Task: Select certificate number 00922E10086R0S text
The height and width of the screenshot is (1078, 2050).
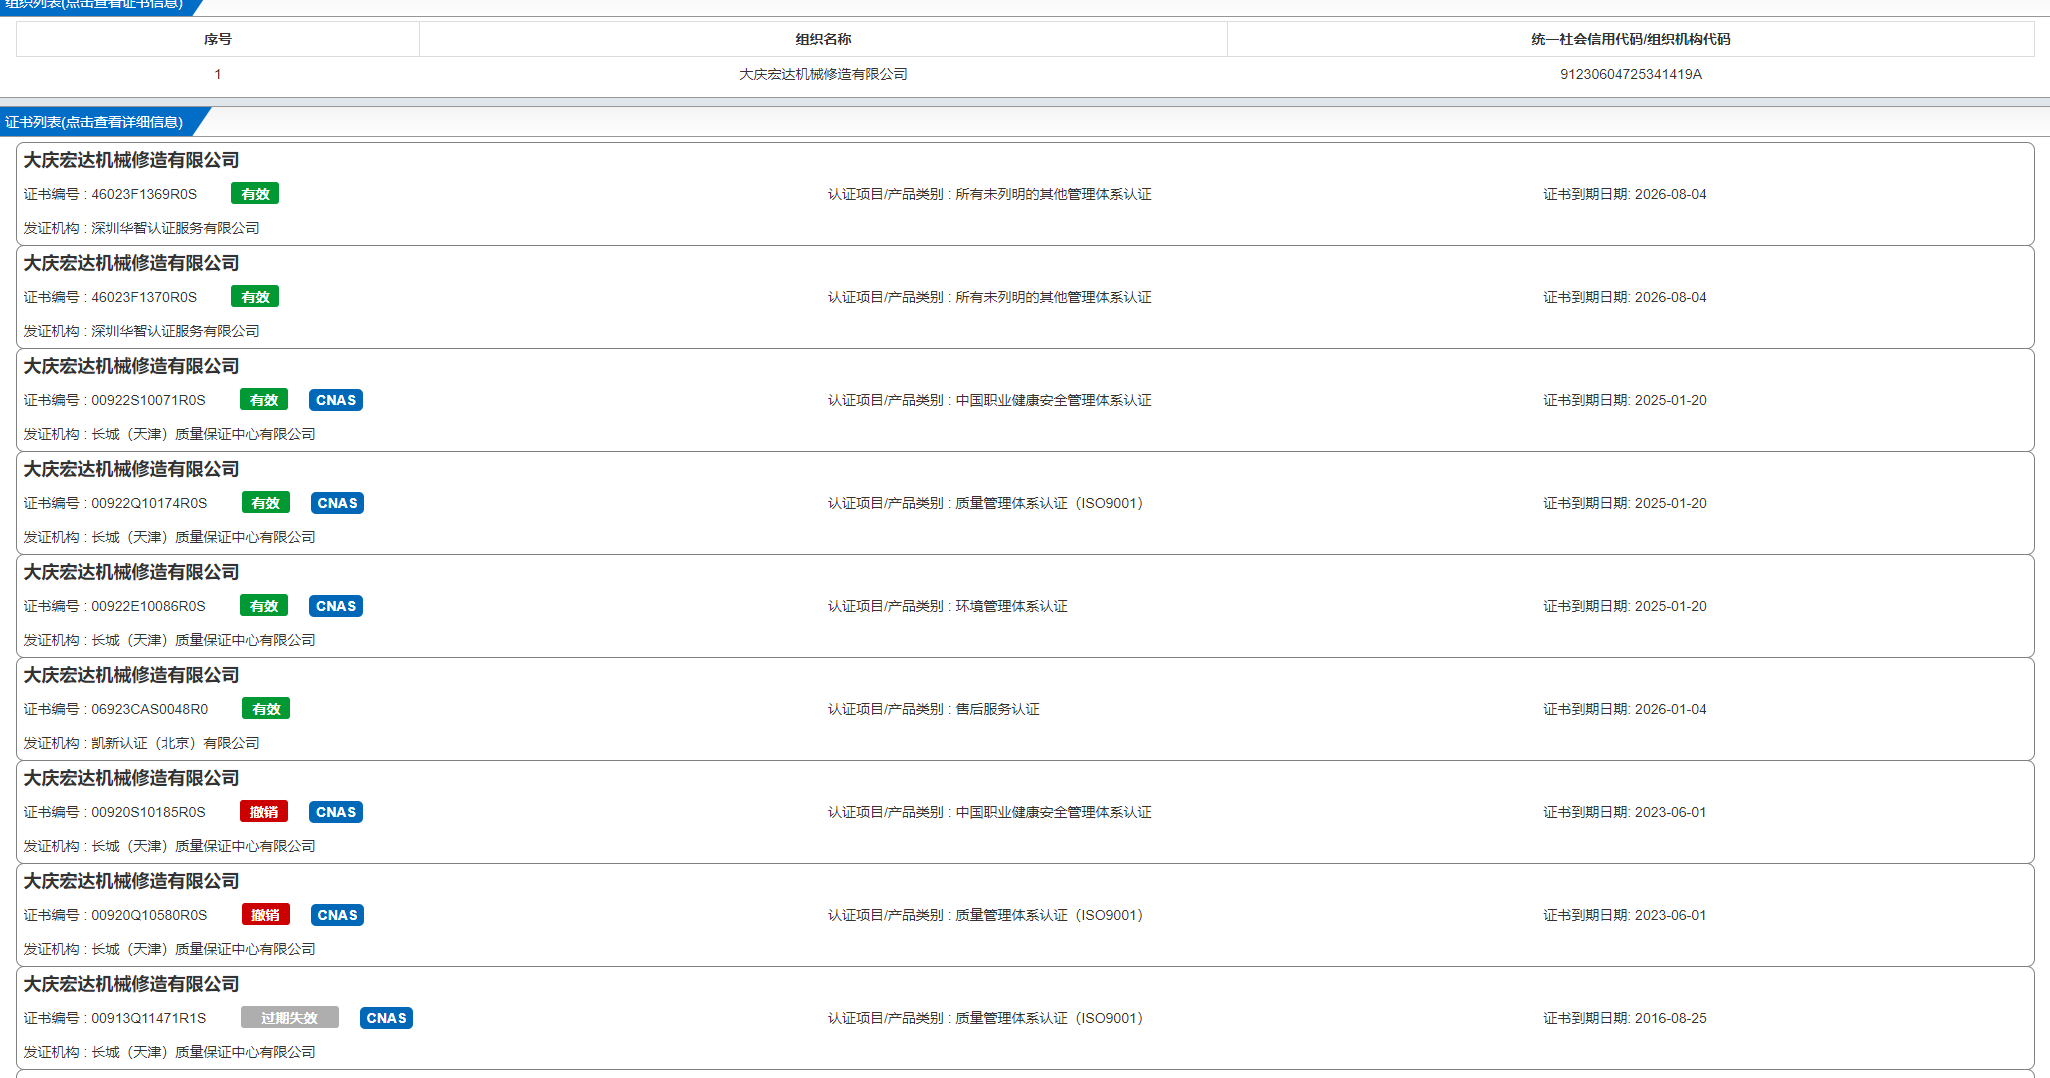Action: (148, 606)
